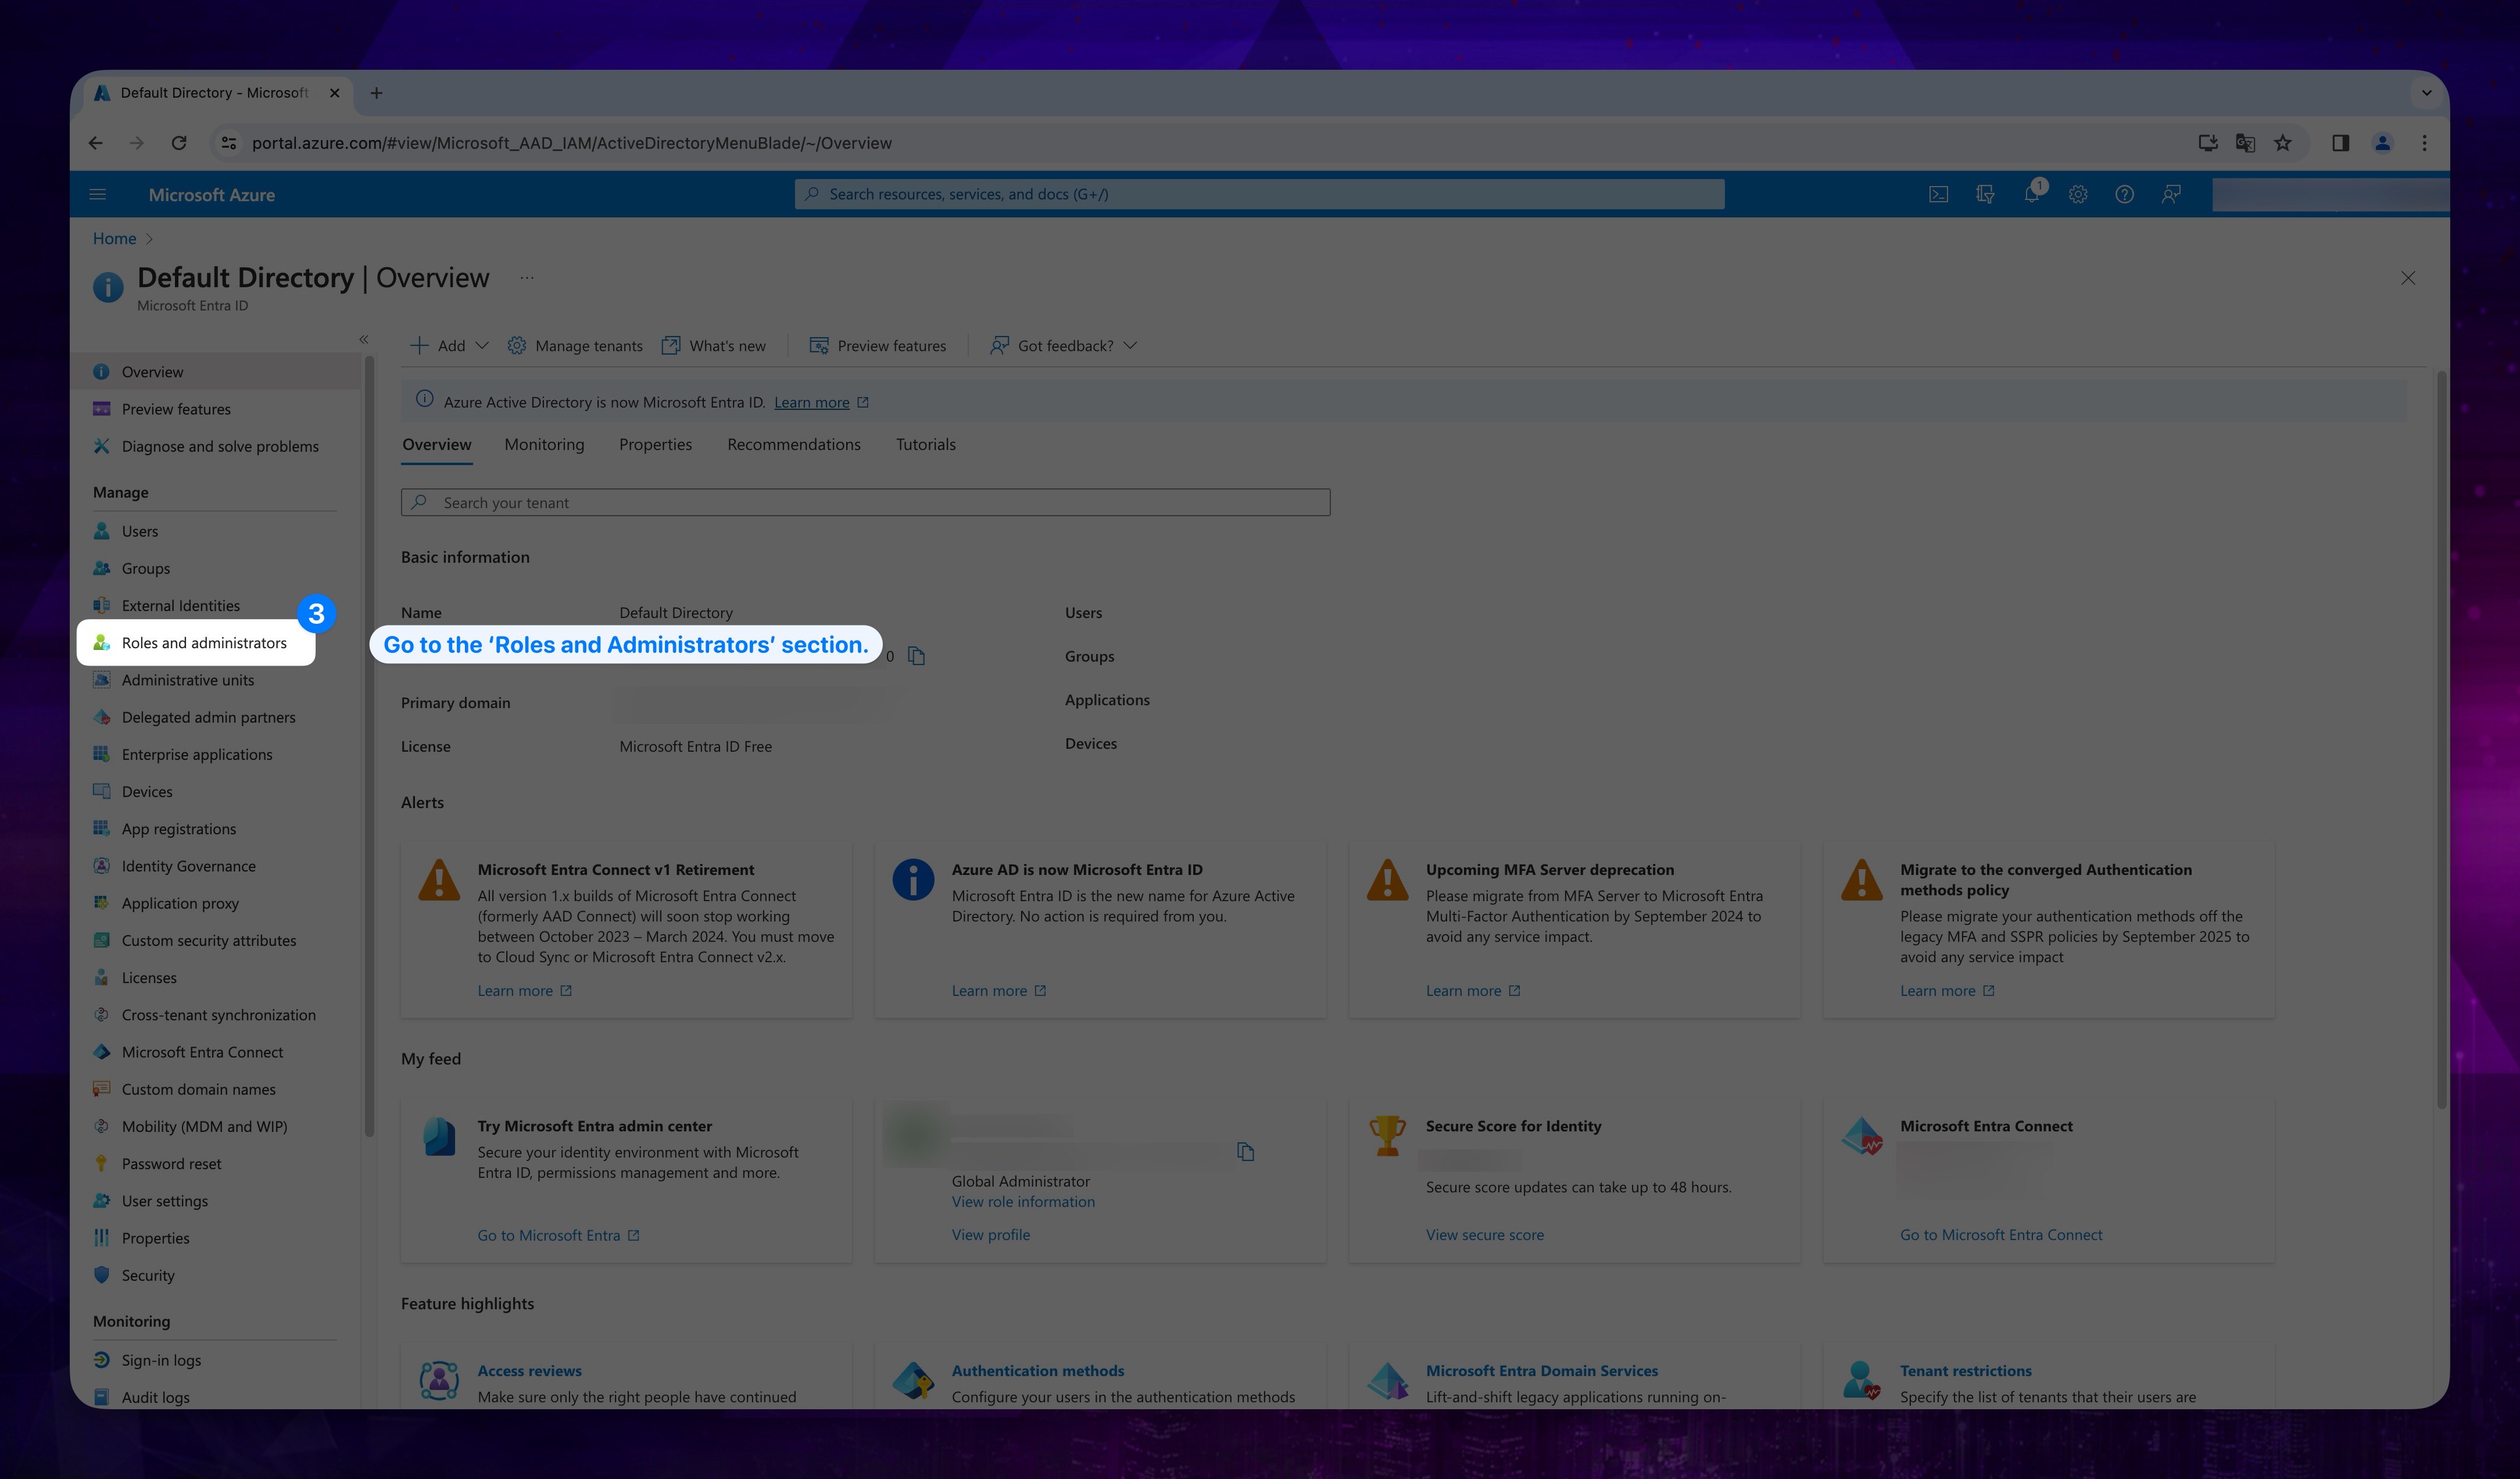Open Application proxy
Viewport: 2520px width, 1479px height.
coord(180,903)
